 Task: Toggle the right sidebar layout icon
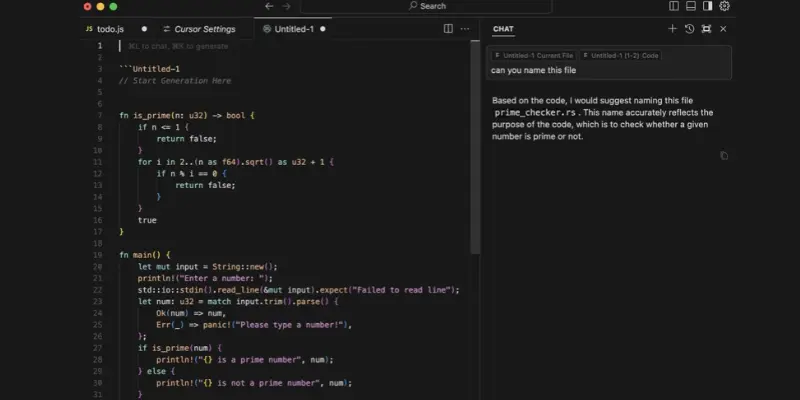pos(707,6)
